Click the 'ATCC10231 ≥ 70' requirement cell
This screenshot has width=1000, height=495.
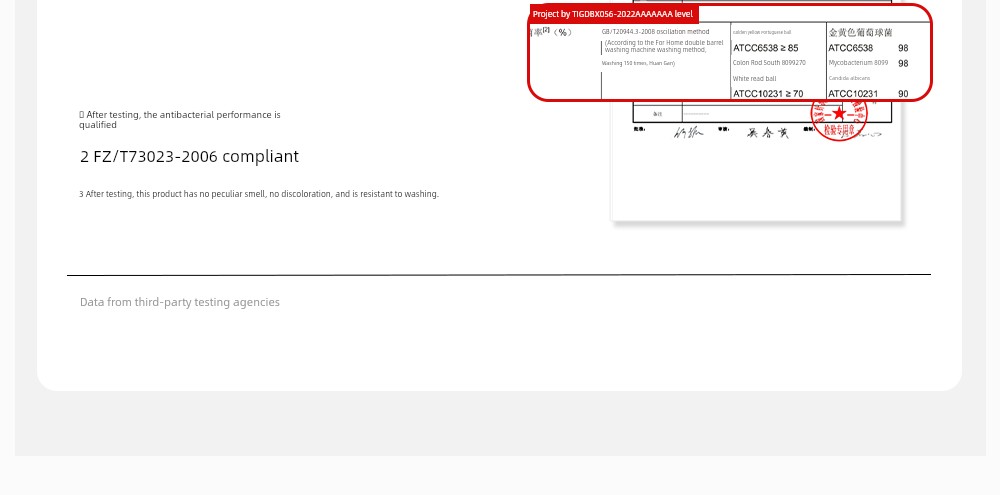tap(767, 94)
